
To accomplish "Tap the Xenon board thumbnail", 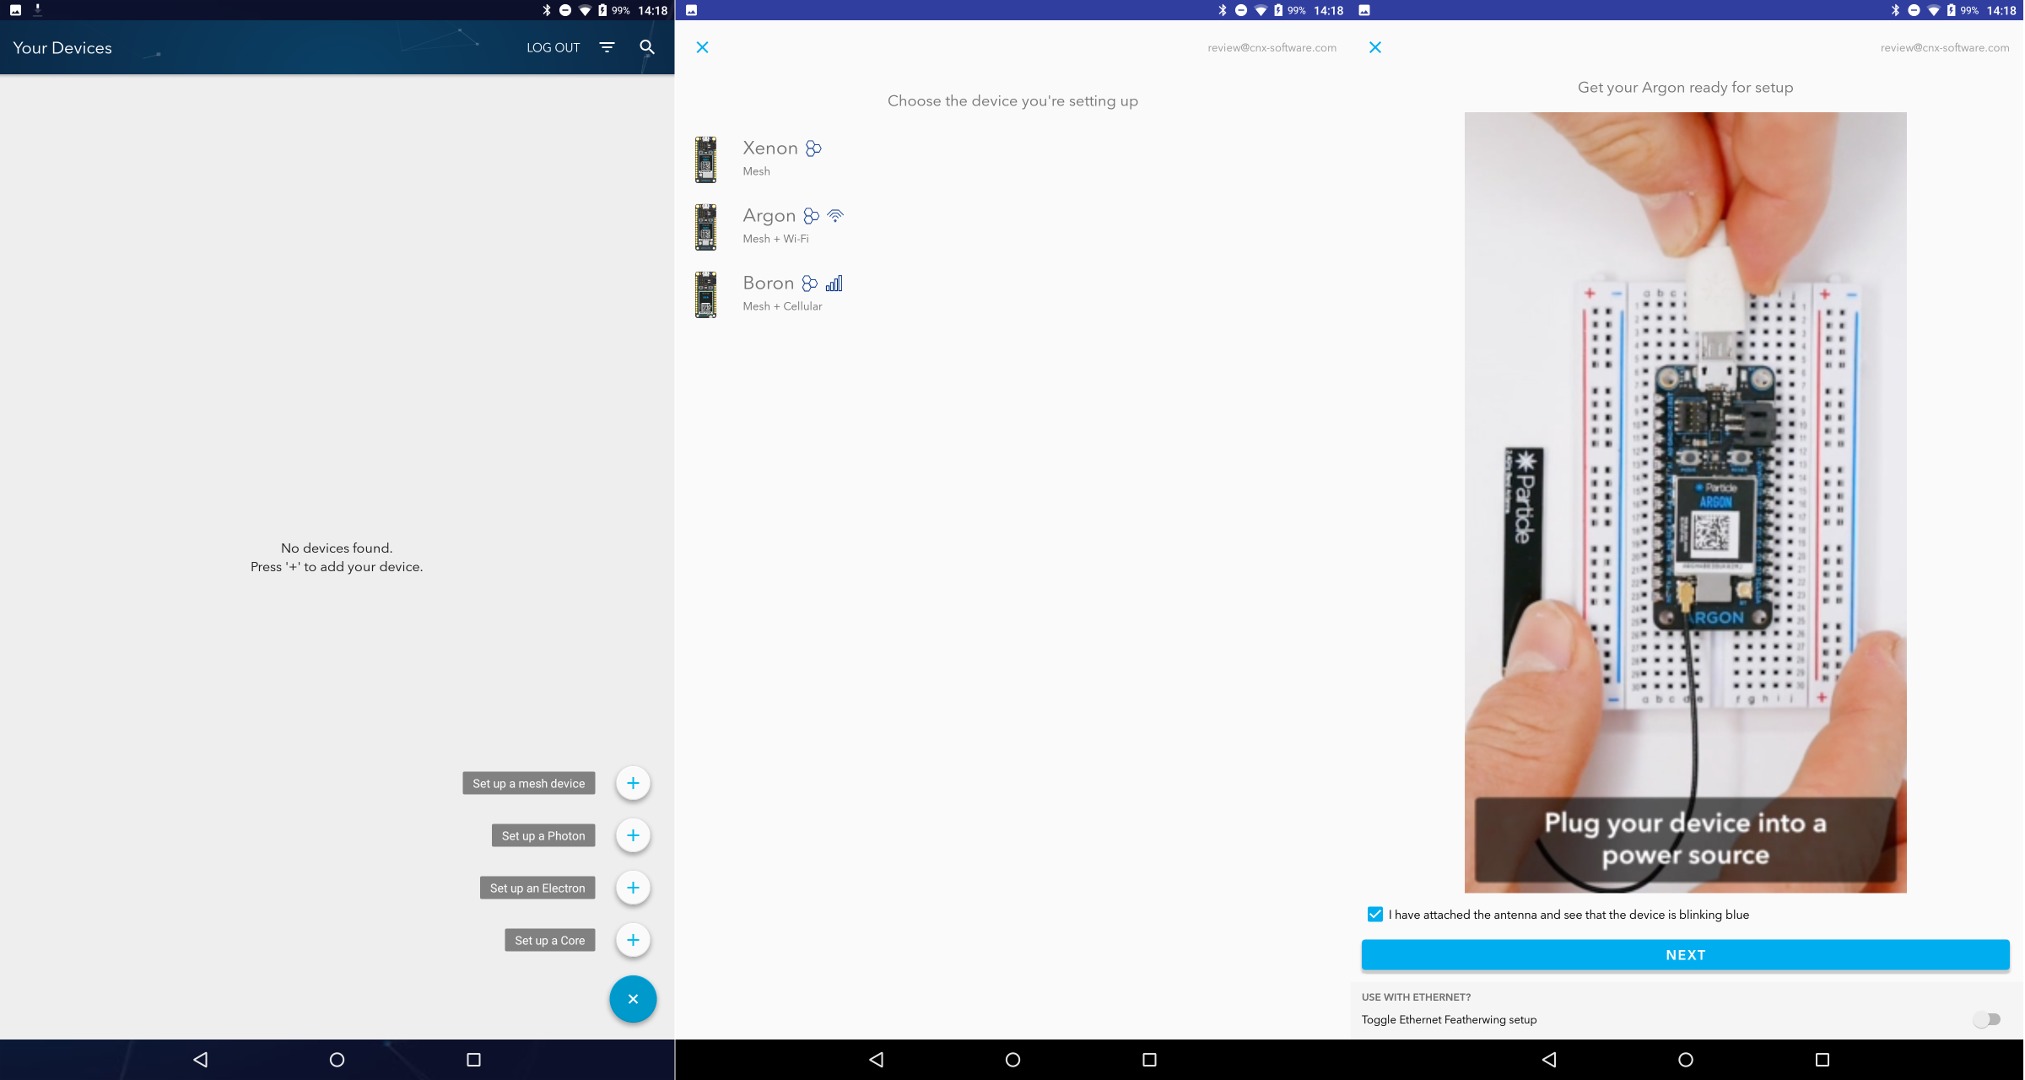I will point(706,160).
